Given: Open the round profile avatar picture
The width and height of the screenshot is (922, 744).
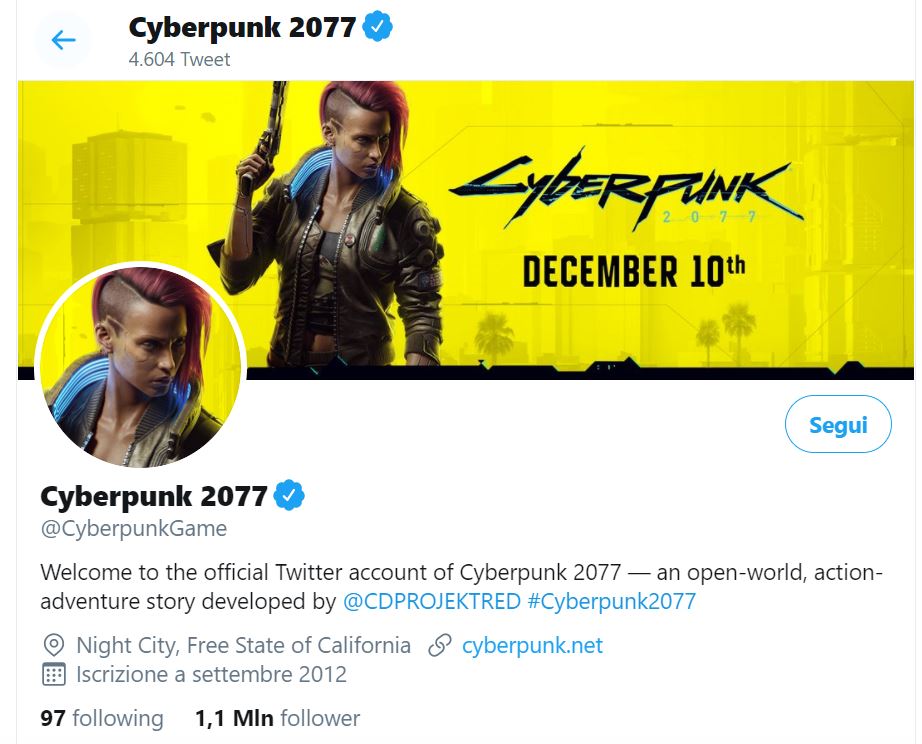Looking at the screenshot, I should click(140, 367).
